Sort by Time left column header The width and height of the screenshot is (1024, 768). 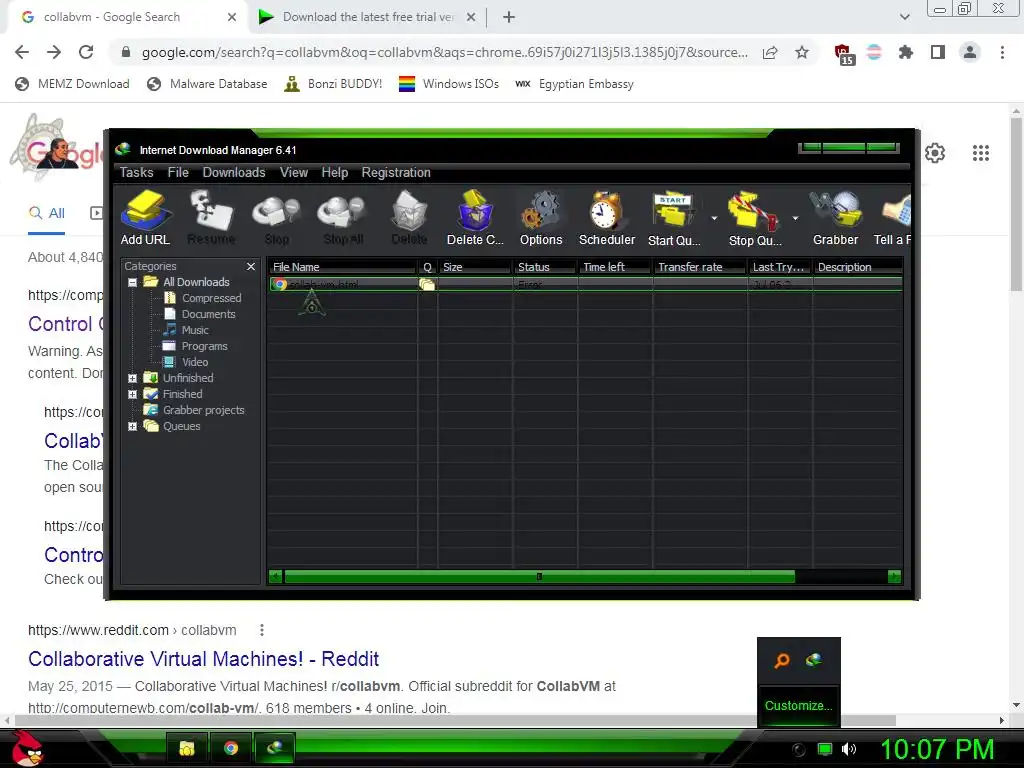pyautogui.click(x=614, y=267)
